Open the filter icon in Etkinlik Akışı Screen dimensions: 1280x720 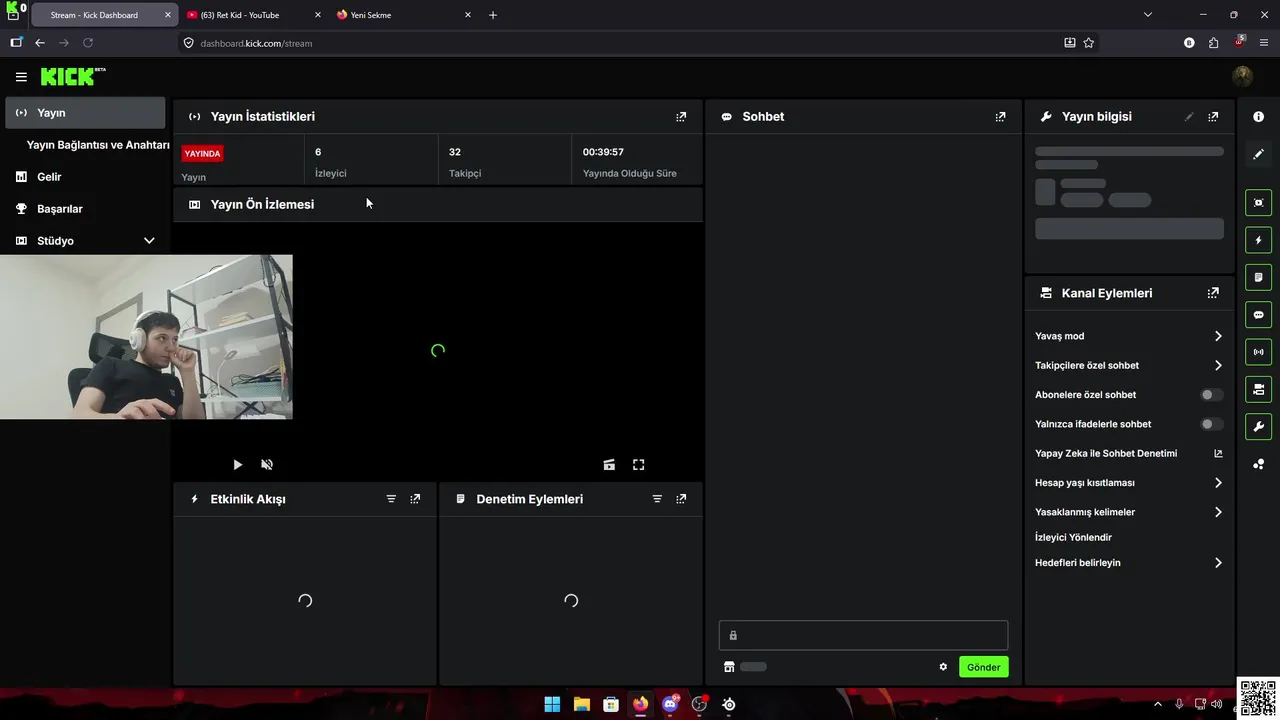[x=391, y=499]
